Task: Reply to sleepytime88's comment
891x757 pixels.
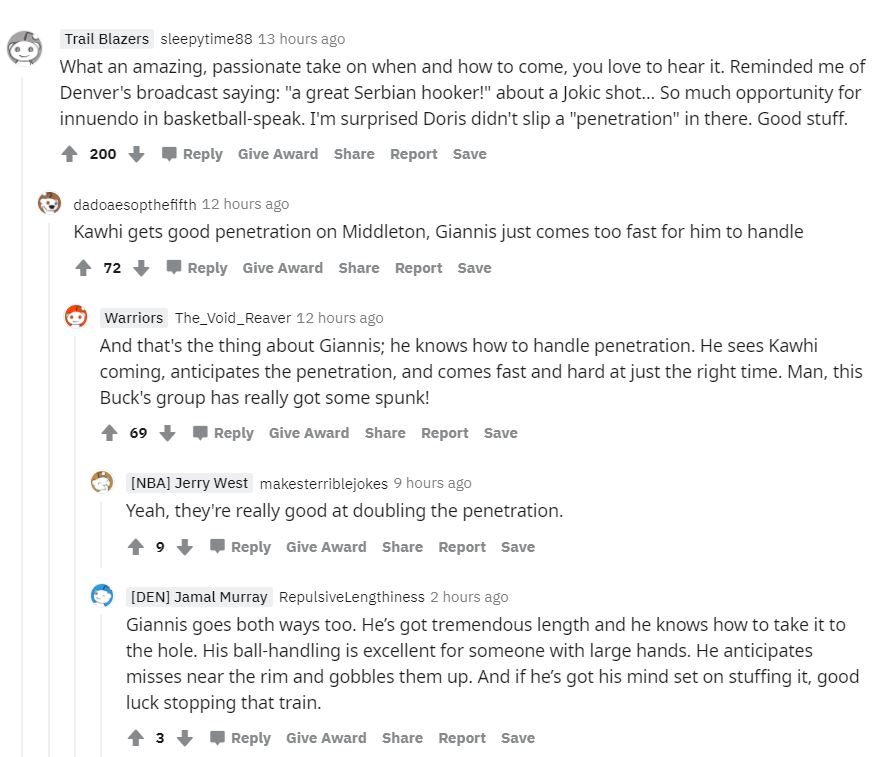Action: (x=192, y=154)
